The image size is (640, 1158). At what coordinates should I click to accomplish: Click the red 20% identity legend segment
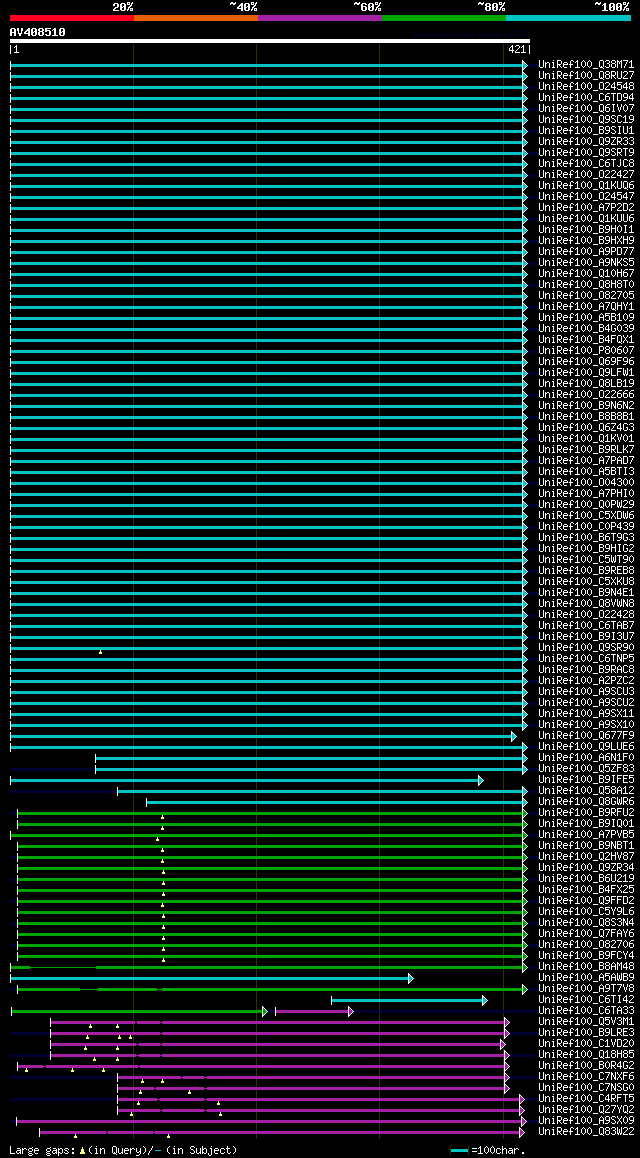[72, 18]
